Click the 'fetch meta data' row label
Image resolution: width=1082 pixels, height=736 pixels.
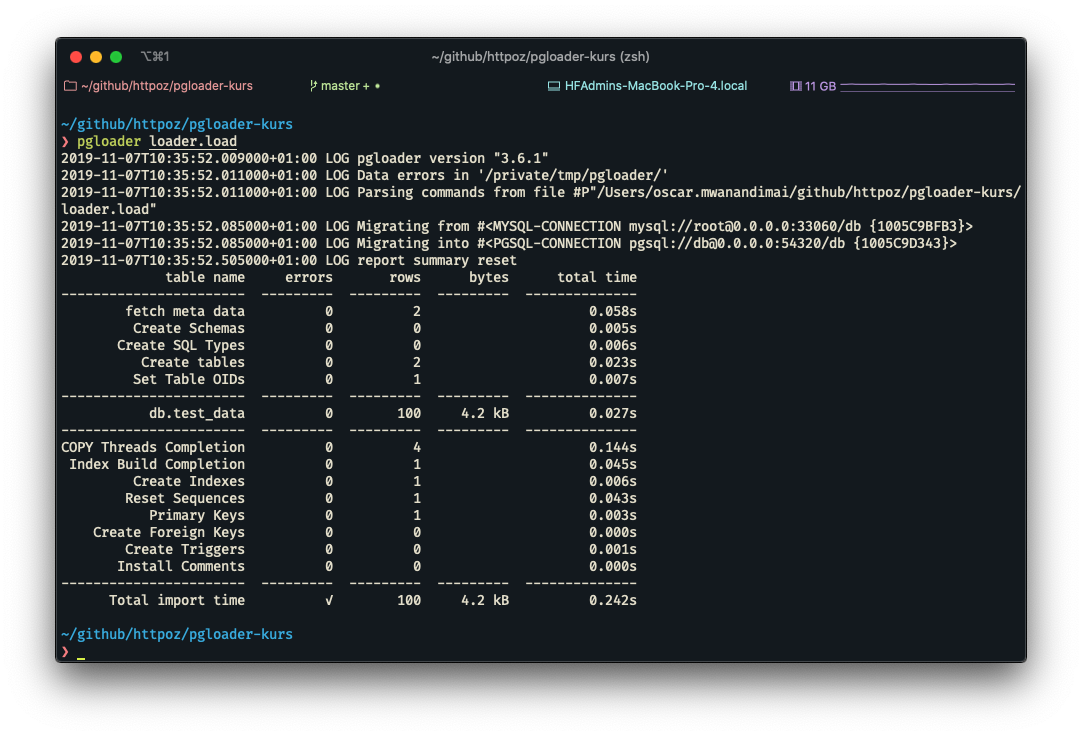click(185, 311)
